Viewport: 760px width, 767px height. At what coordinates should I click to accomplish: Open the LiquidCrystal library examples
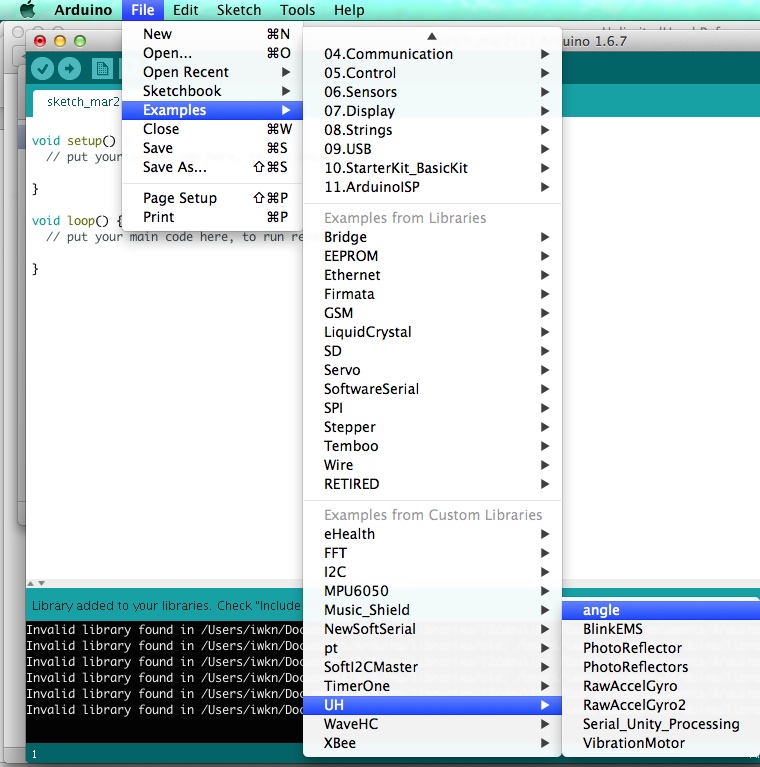pos(432,333)
